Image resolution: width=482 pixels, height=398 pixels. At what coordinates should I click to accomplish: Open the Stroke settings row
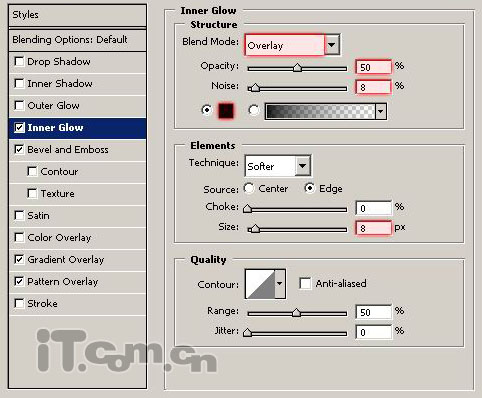tap(77, 304)
